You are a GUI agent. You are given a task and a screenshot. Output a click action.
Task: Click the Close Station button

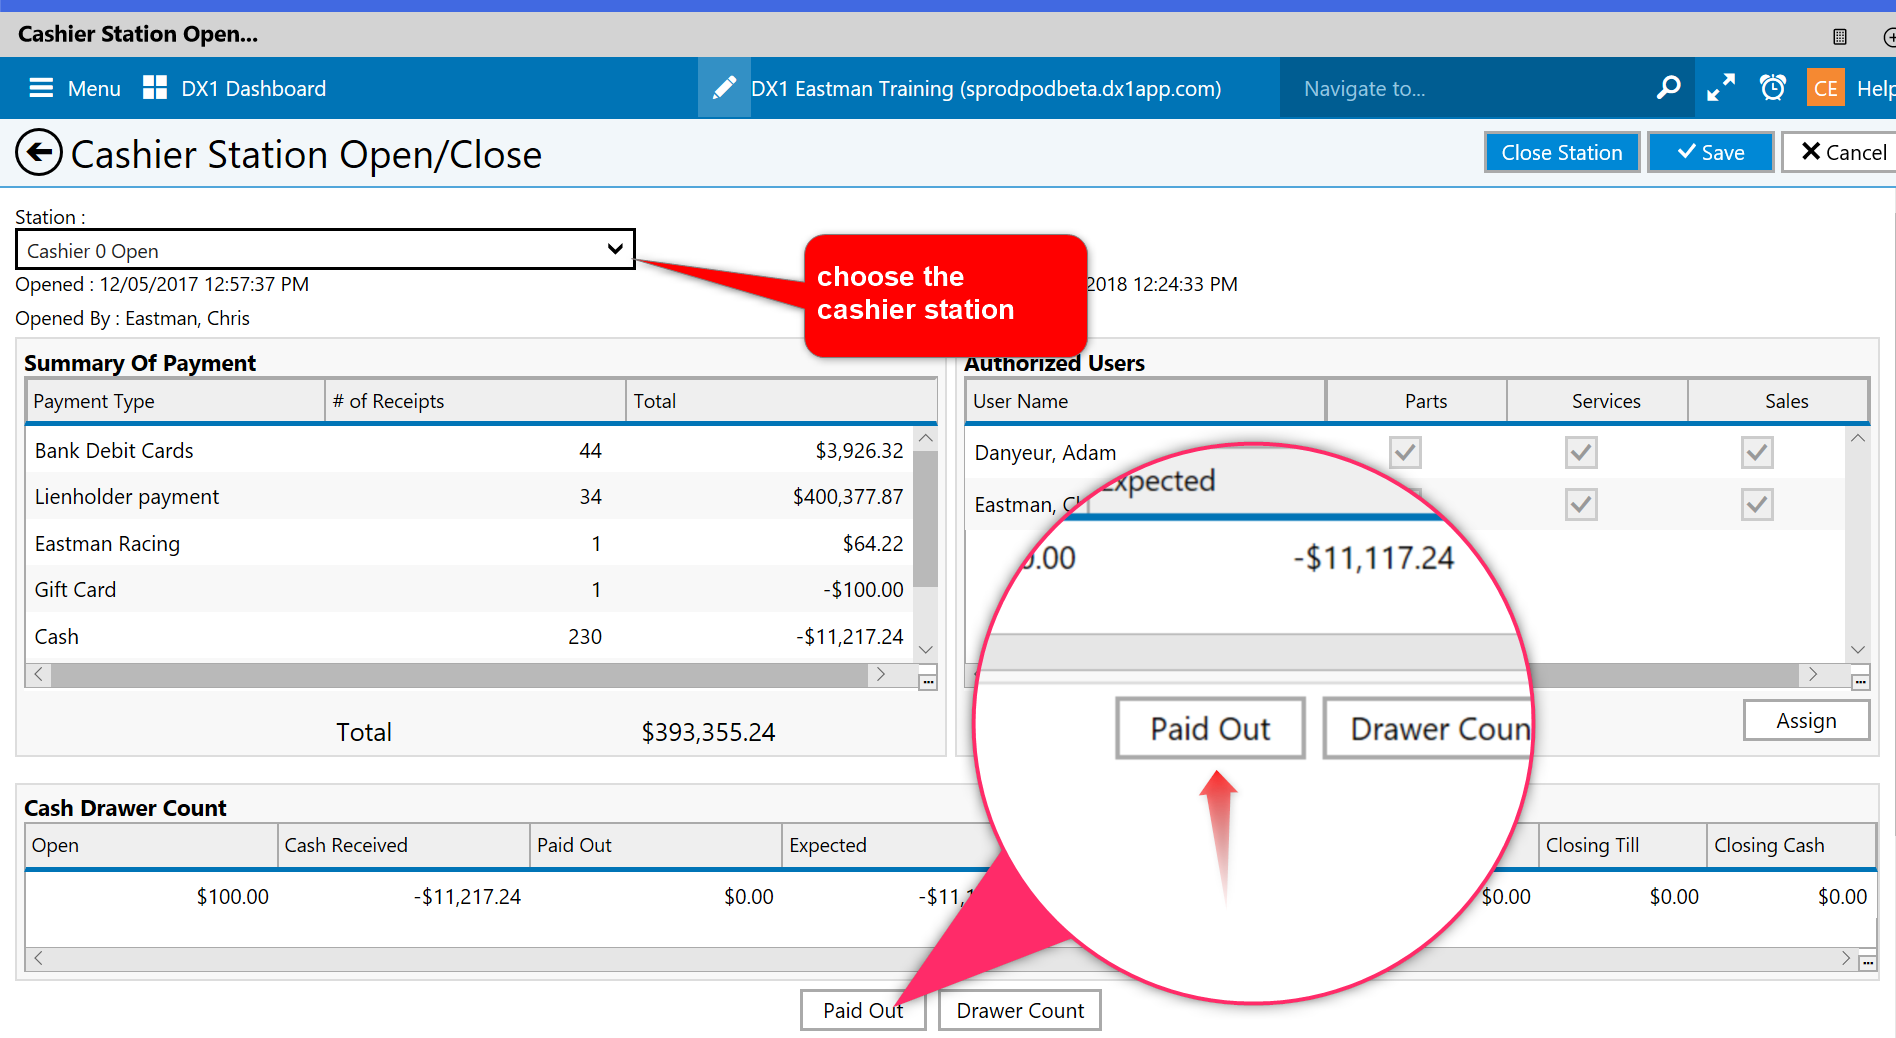tap(1562, 152)
